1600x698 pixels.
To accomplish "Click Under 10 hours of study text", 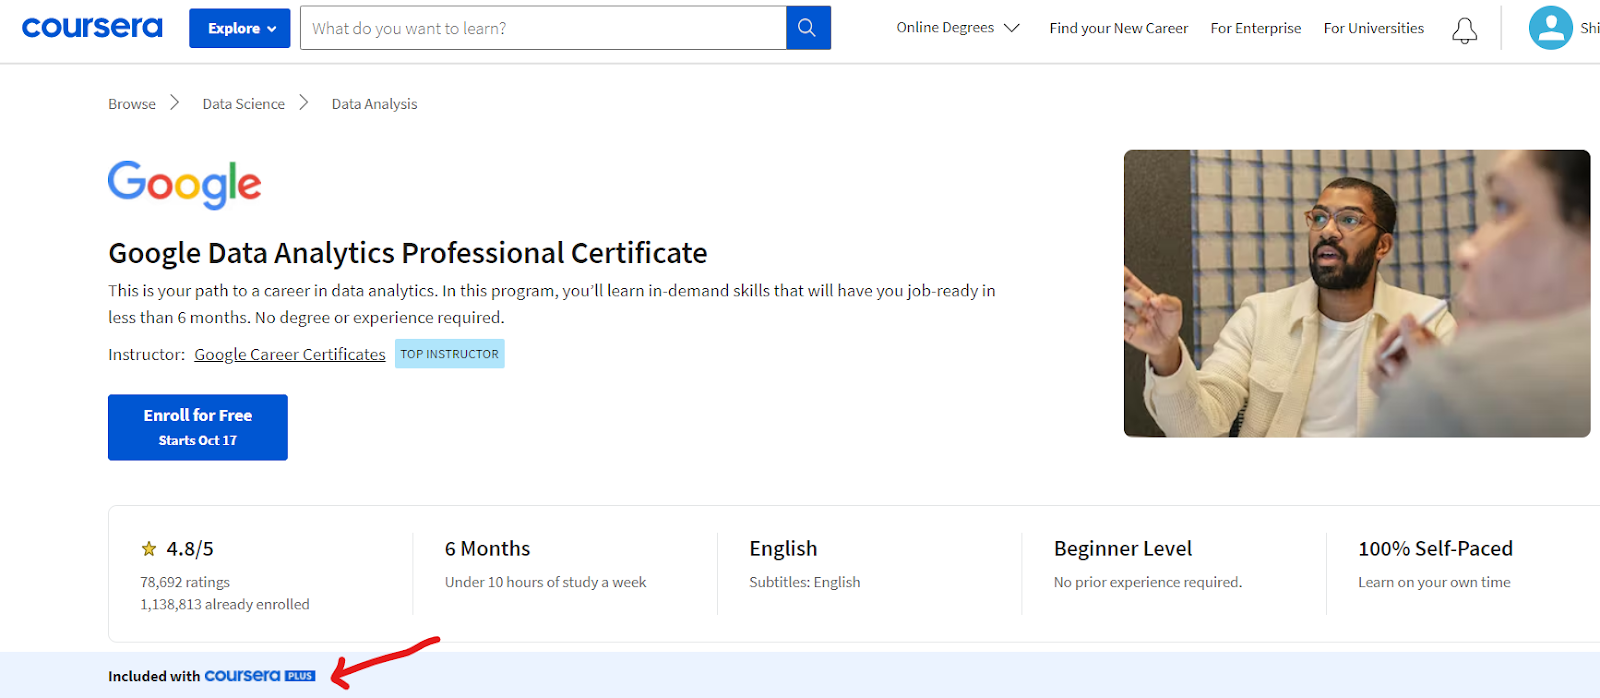I will [546, 582].
